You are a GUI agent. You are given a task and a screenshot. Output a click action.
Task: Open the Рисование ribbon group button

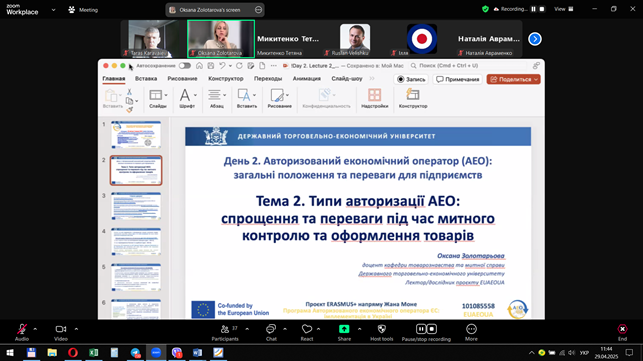280,98
